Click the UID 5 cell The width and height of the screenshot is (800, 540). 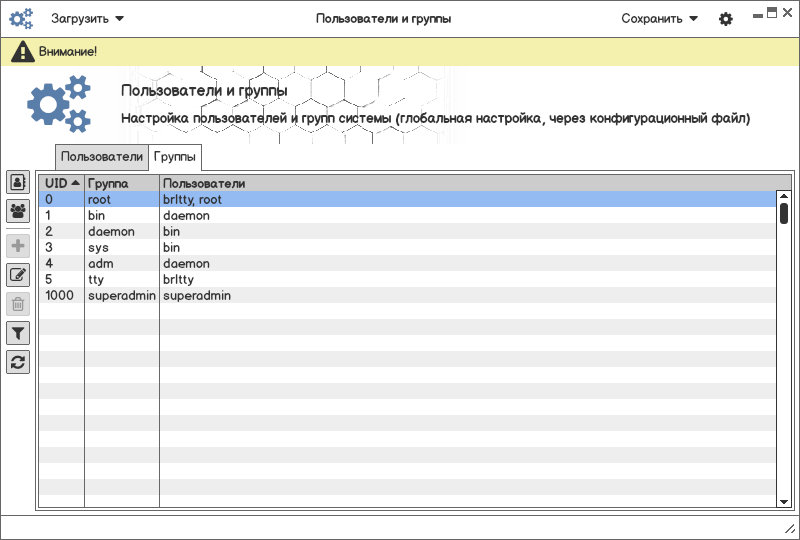(62, 279)
